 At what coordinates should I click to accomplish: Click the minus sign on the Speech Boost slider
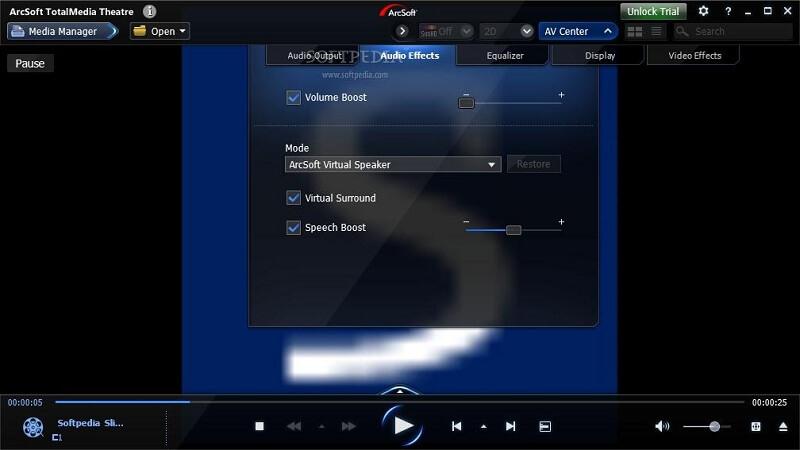click(x=466, y=222)
